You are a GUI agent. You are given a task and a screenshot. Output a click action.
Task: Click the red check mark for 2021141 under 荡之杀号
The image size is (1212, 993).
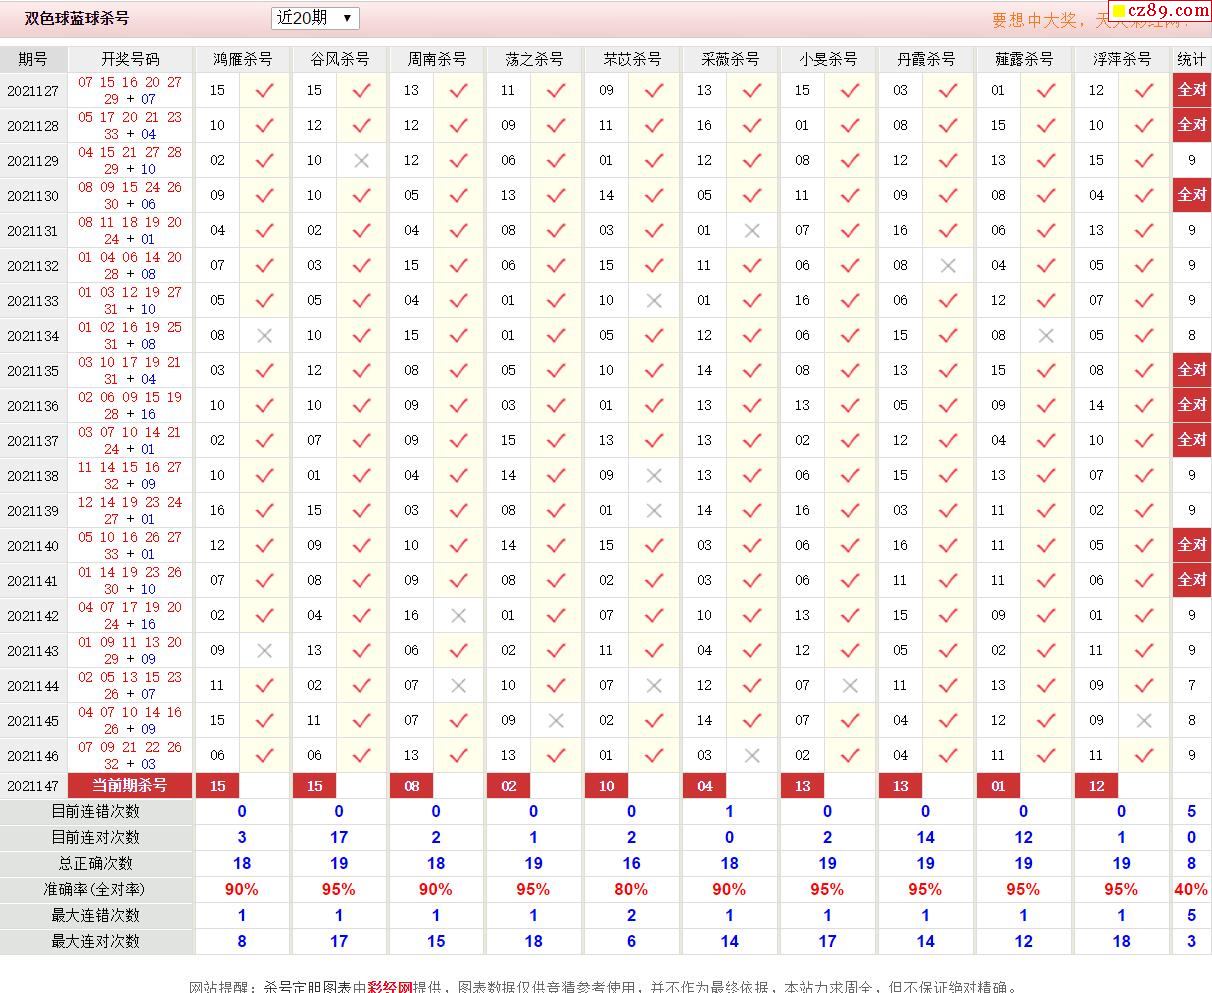coord(556,580)
